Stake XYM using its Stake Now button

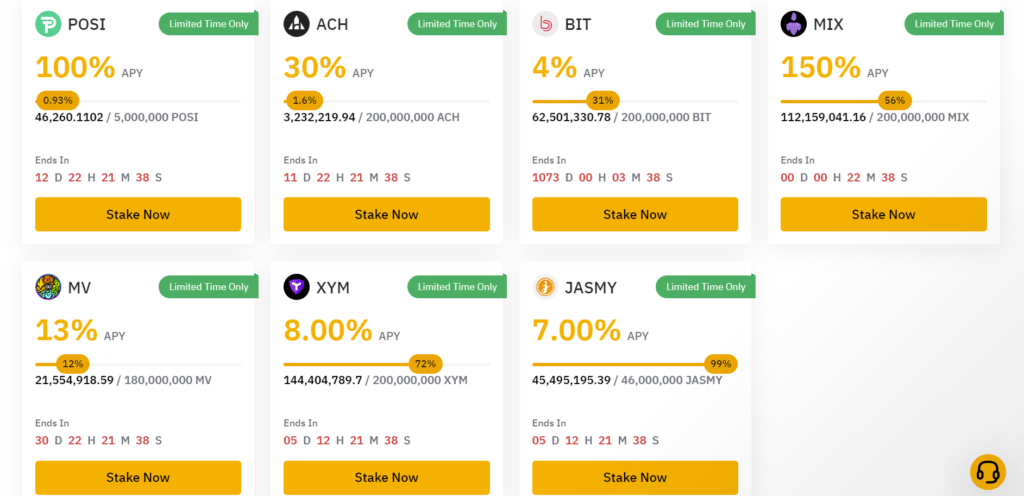[386, 477]
